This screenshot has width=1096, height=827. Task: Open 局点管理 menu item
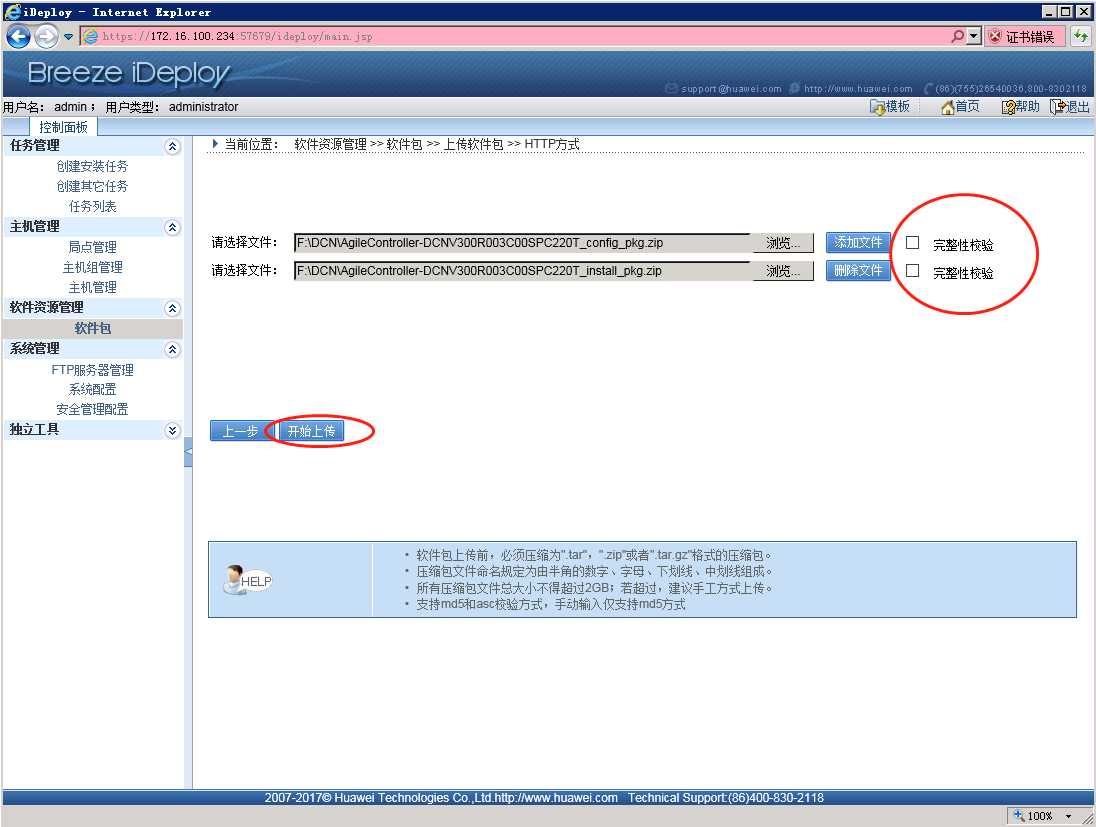click(92, 247)
